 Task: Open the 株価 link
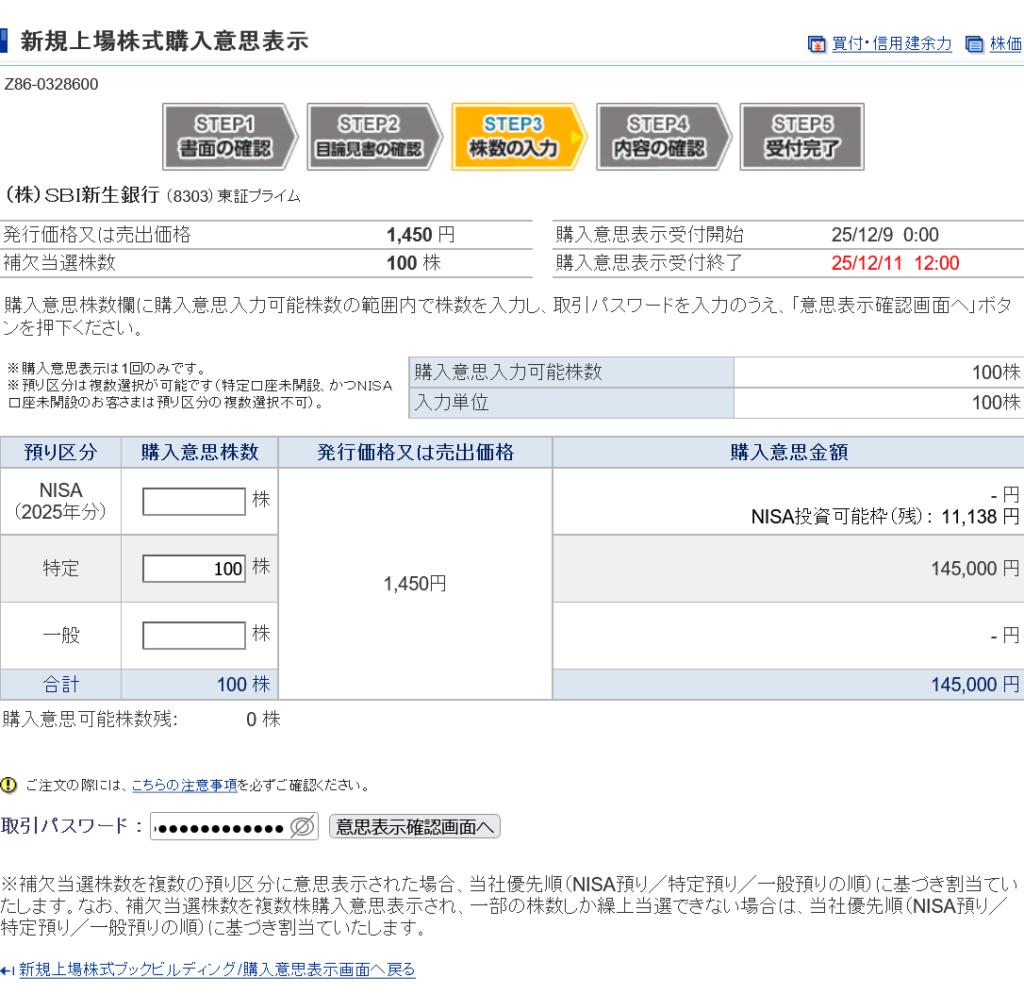pos(1006,44)
